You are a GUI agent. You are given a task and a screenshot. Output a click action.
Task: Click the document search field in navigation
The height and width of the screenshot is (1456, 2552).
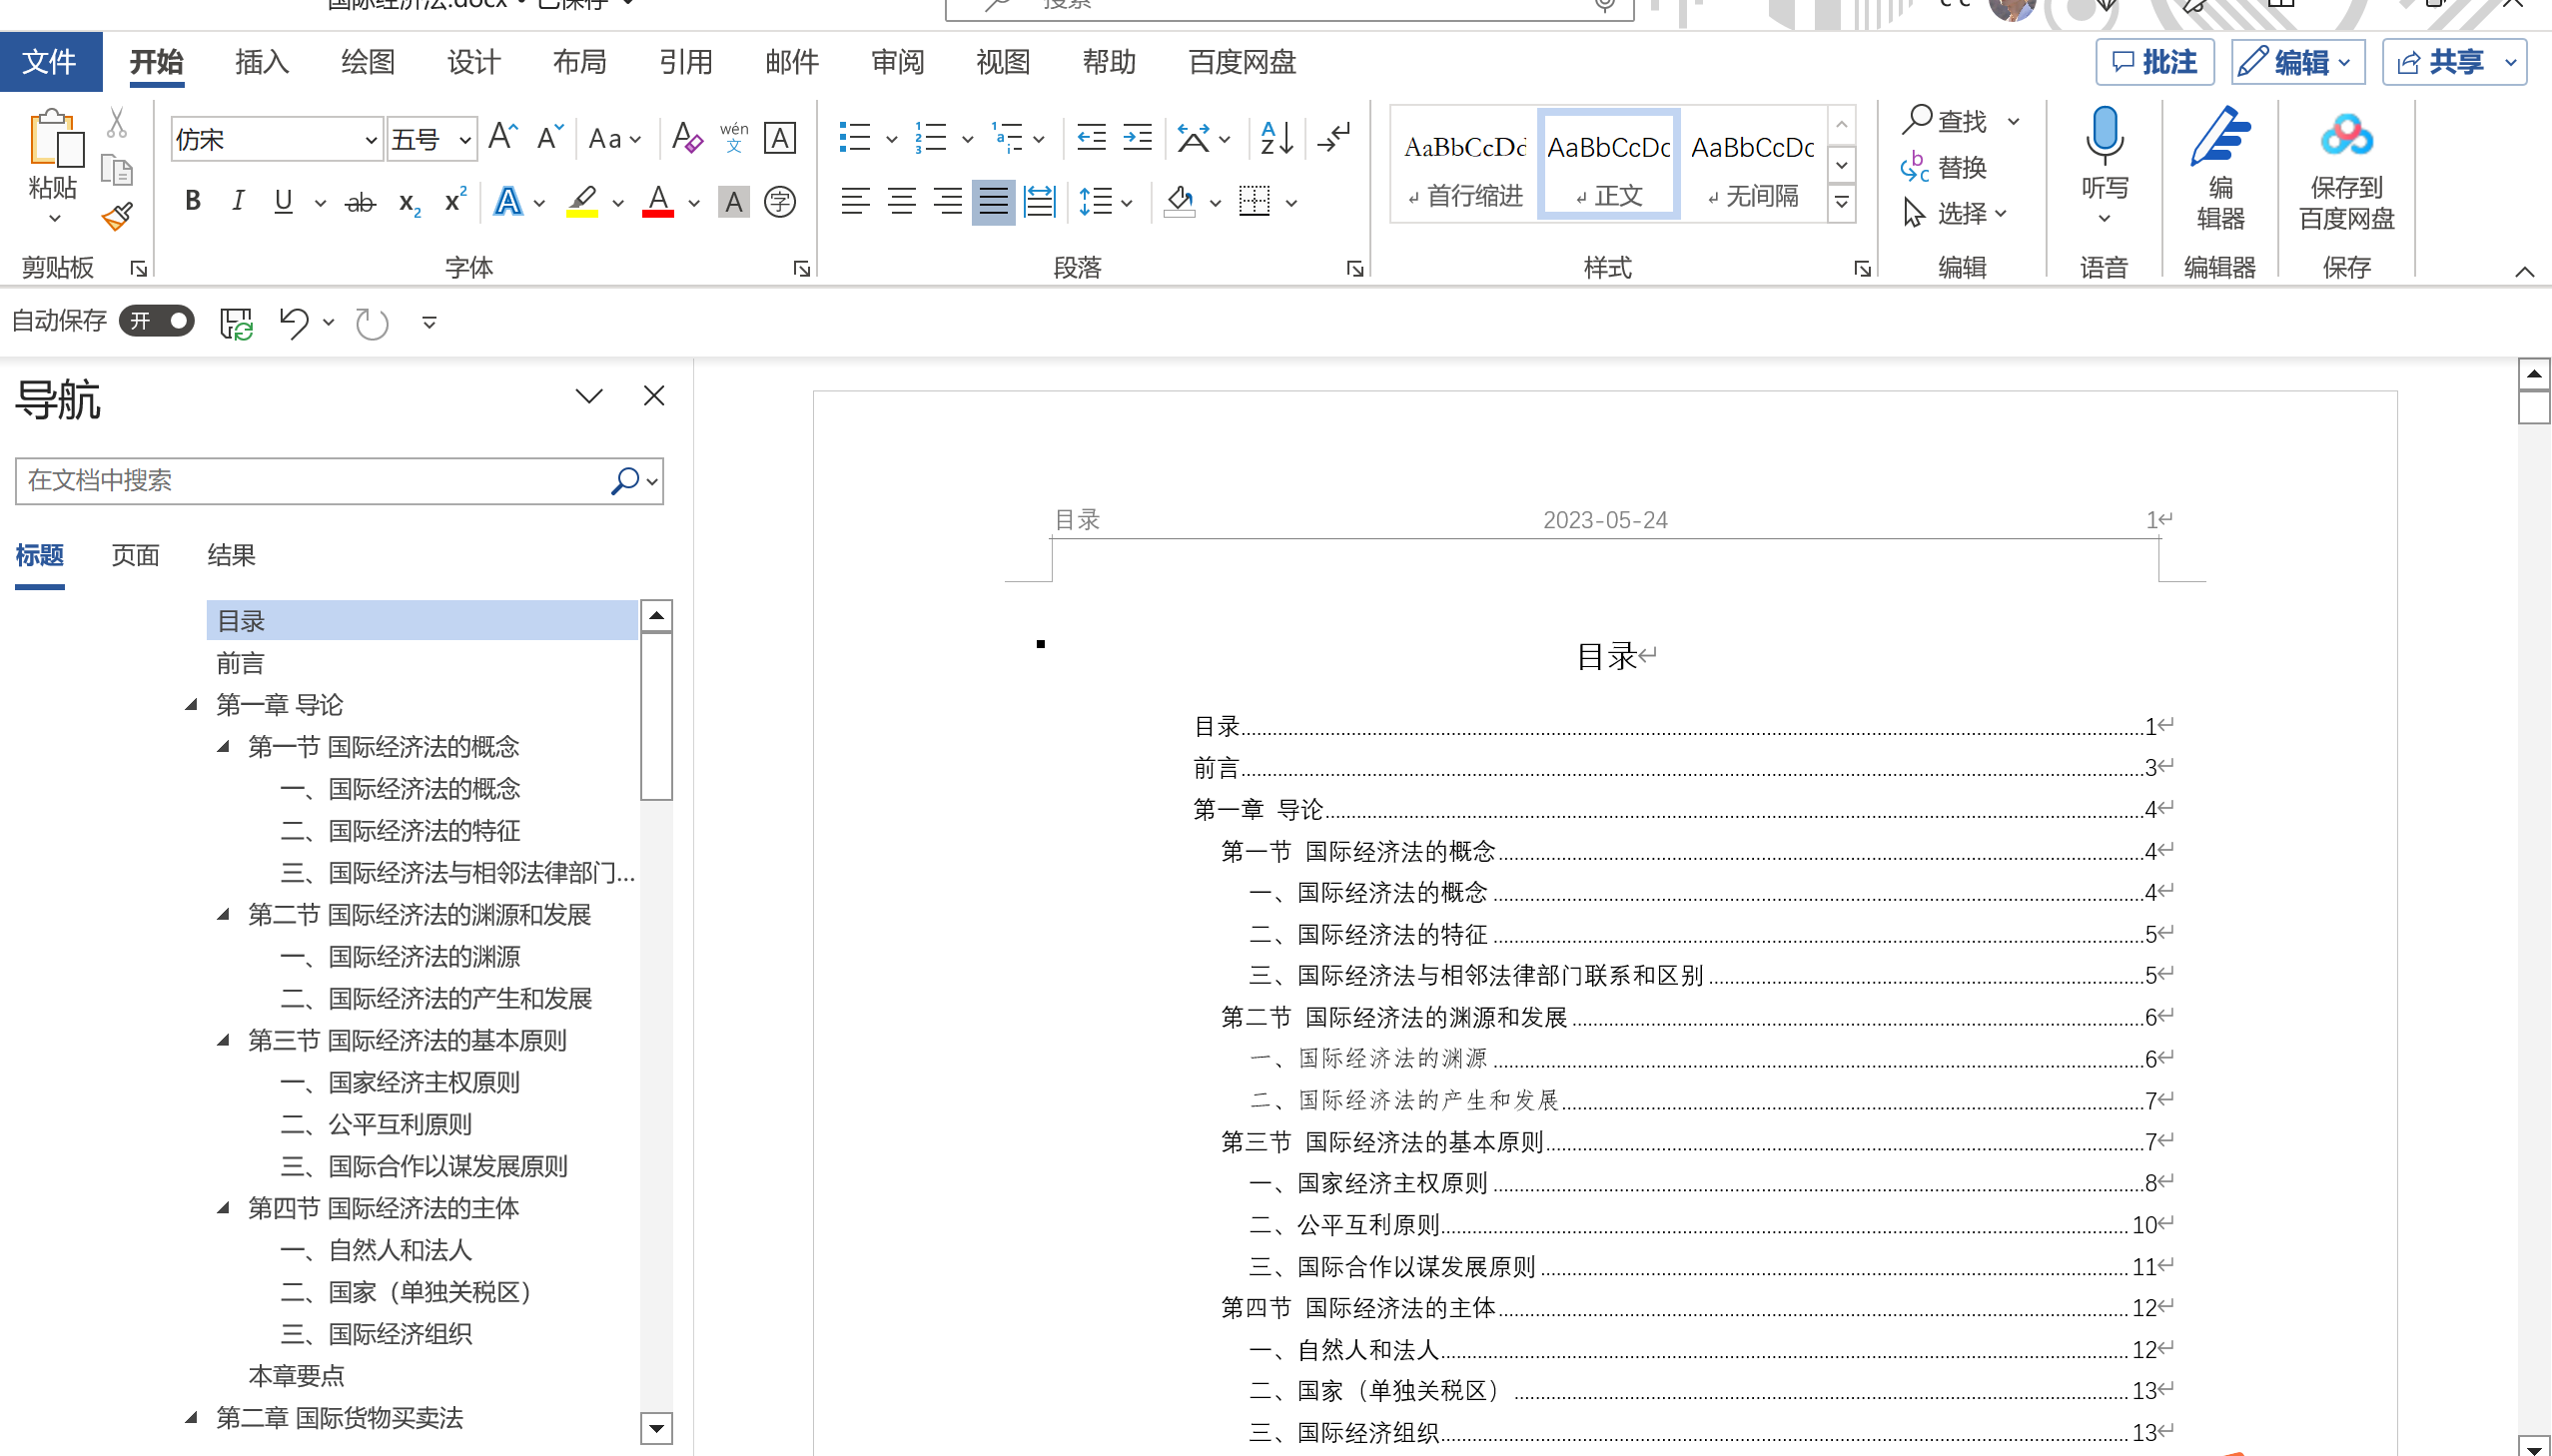312,481
